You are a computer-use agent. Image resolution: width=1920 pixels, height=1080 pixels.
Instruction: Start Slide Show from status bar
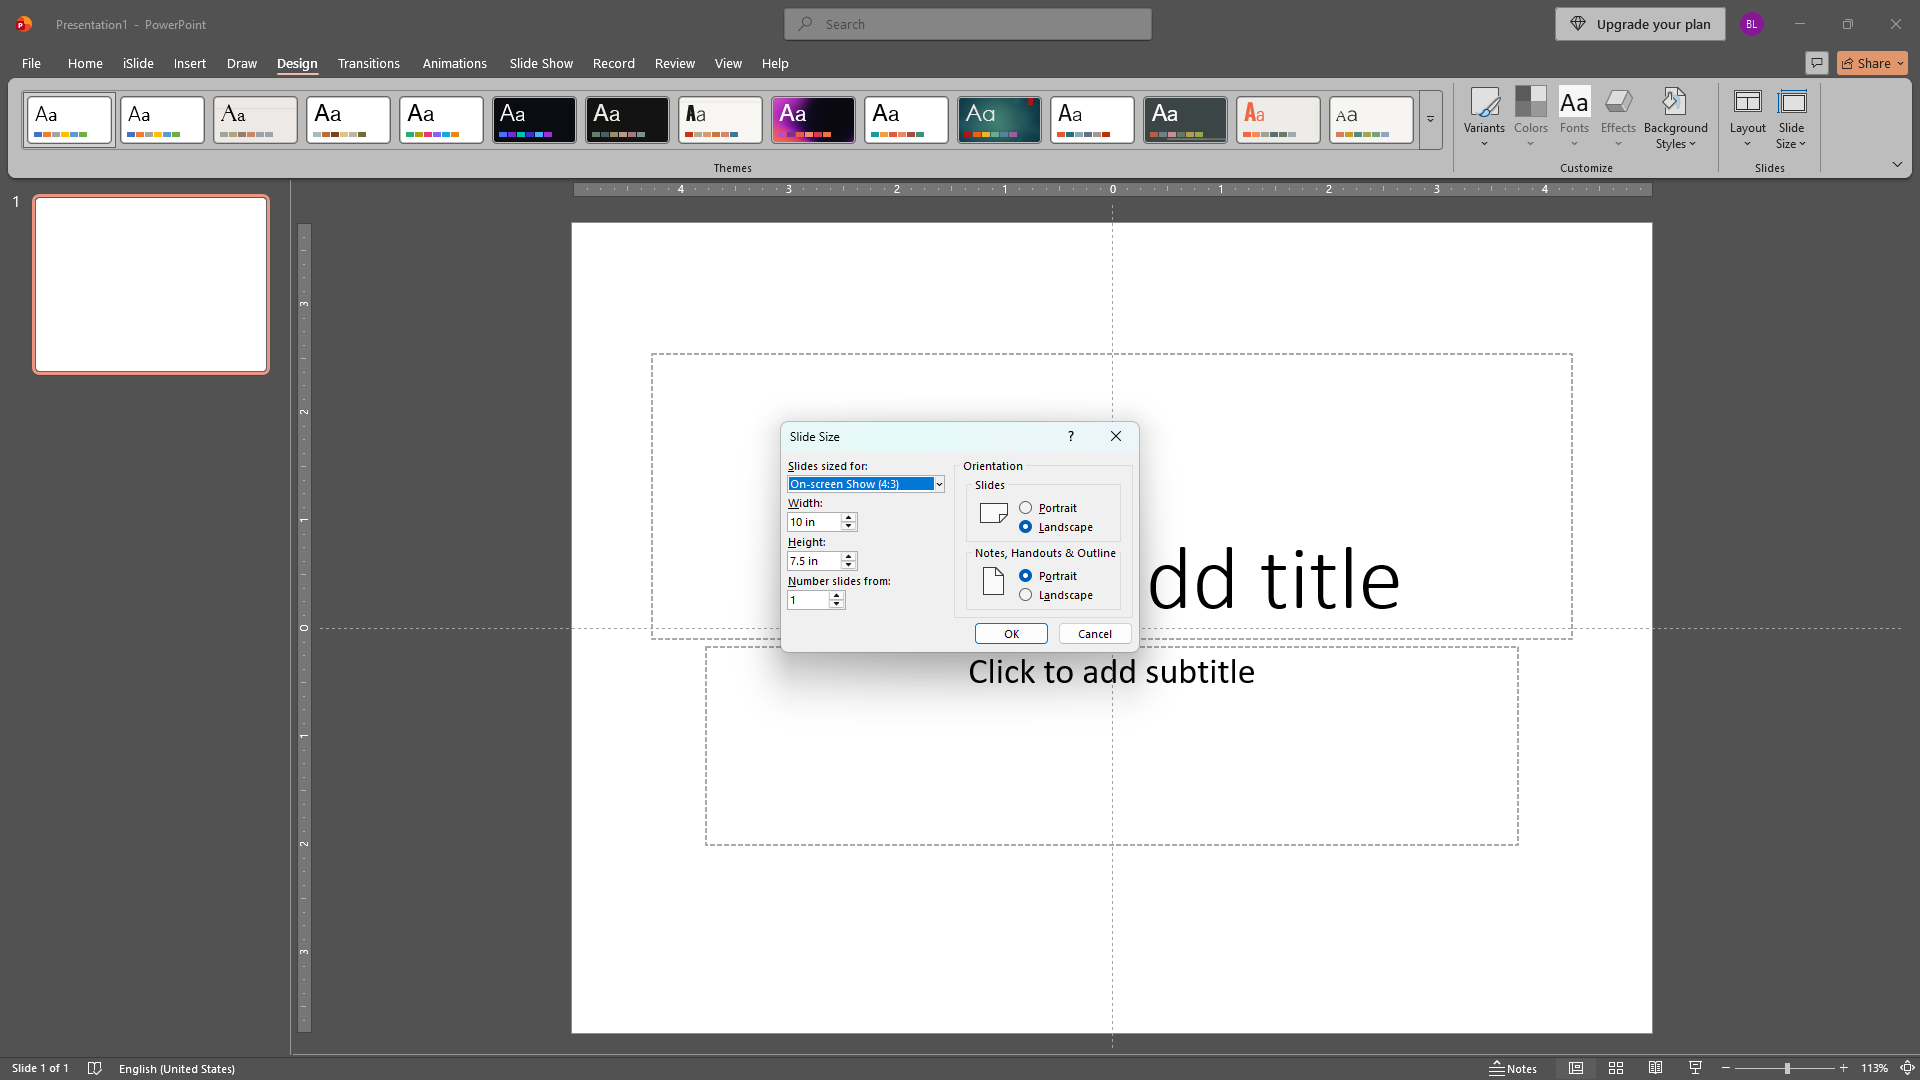pos(1695,1068)
